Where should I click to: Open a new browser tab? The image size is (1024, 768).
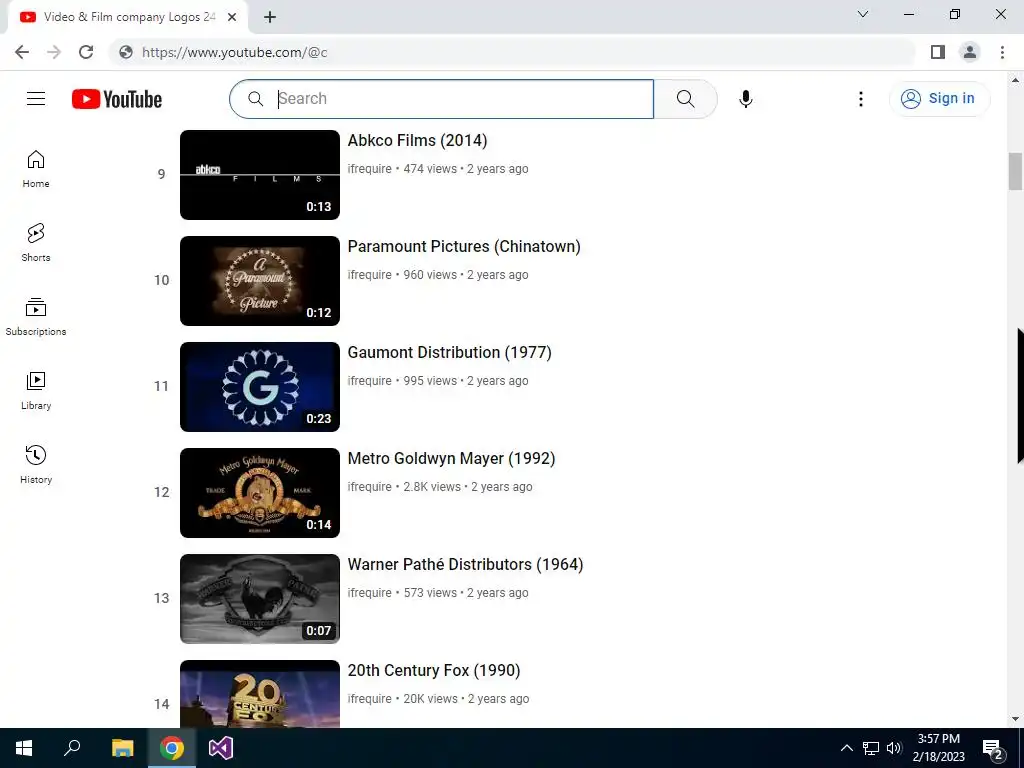(x=270, y=18)
